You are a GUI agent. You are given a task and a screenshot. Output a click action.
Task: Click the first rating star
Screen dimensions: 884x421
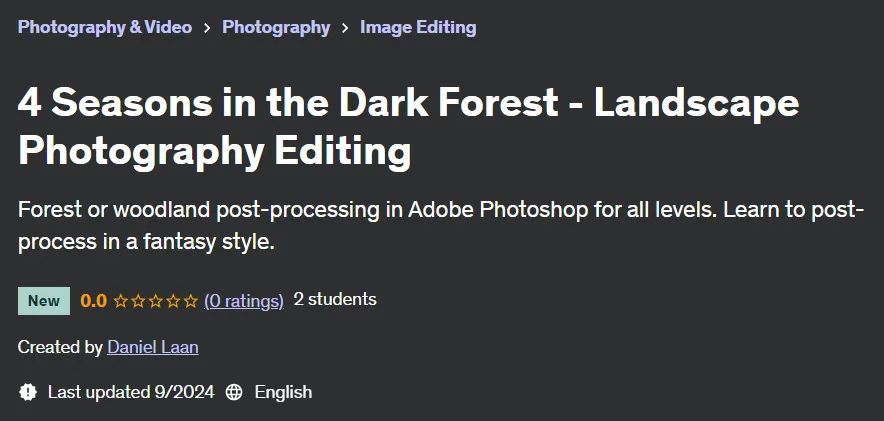[121, 301]
